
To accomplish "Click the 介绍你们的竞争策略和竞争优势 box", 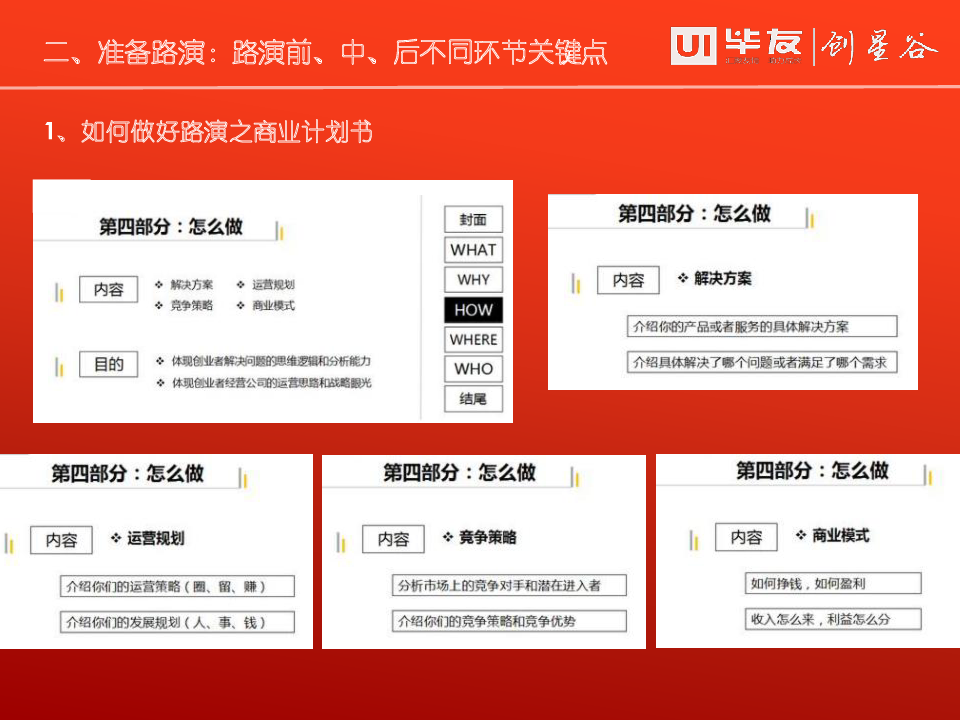I will click(509, 621).
